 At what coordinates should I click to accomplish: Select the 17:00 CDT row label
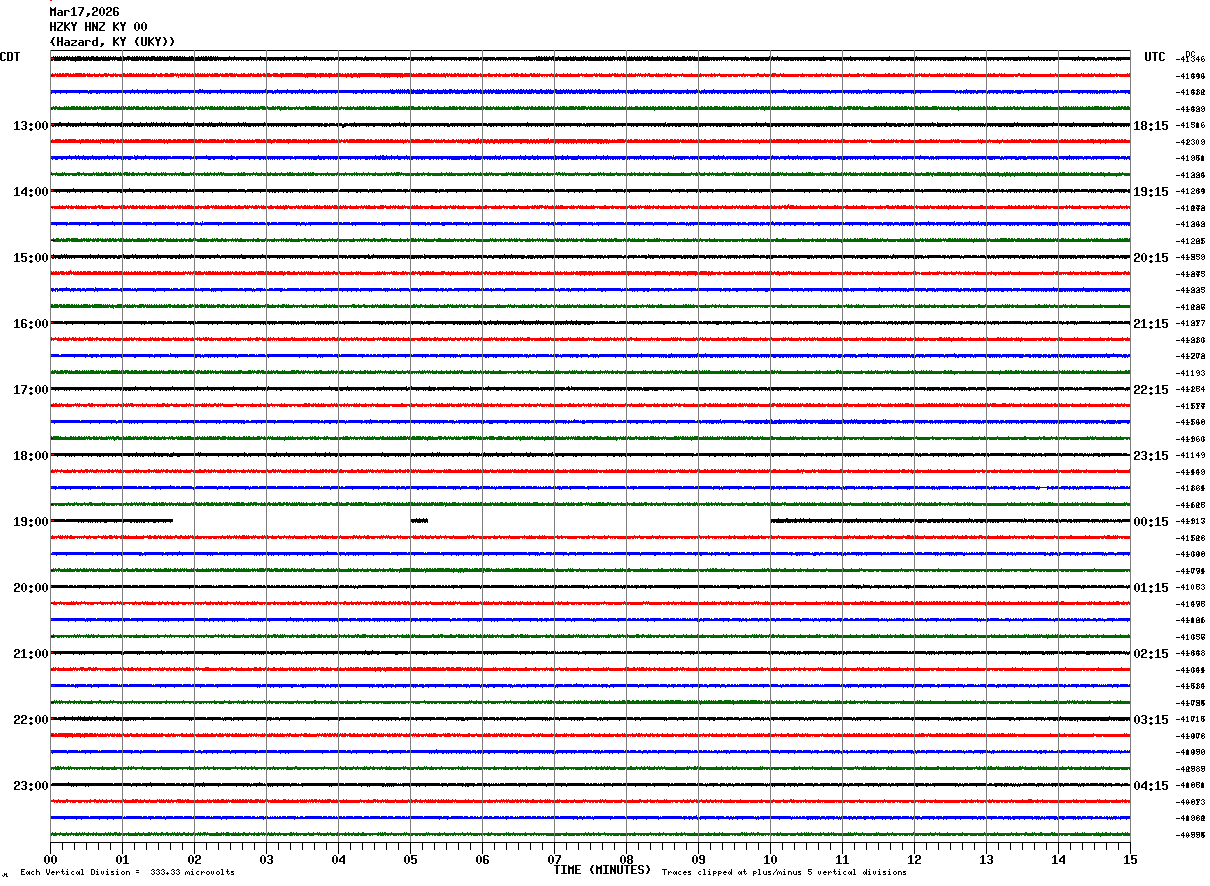coord(31,390)
